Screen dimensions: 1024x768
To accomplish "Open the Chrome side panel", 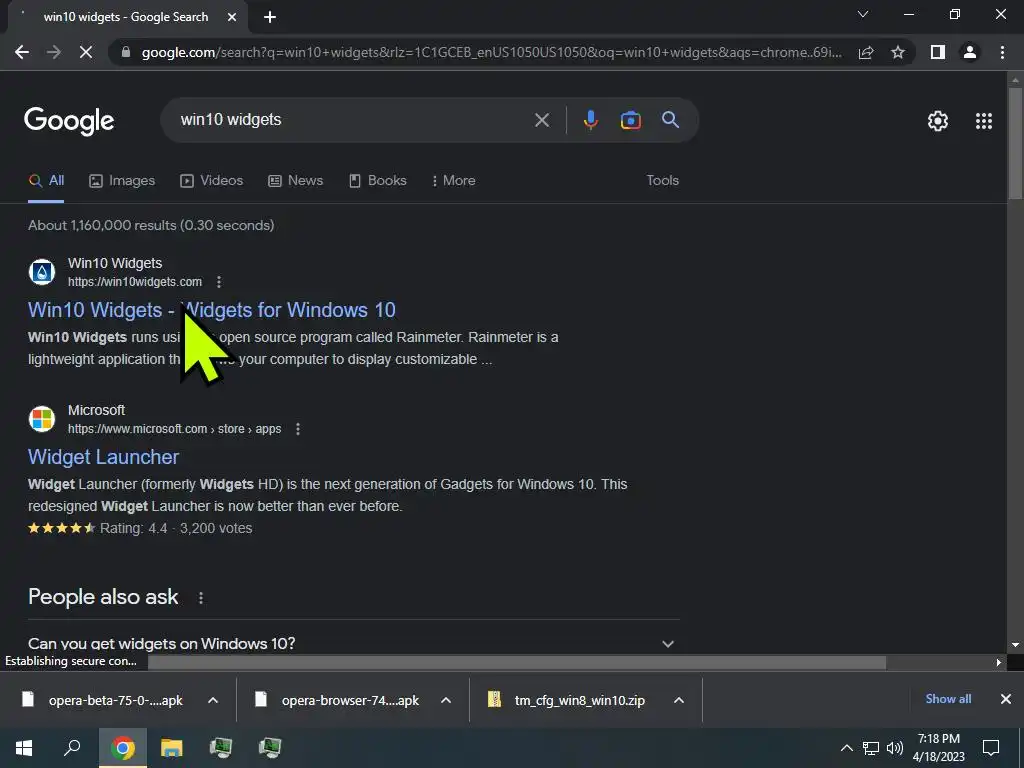I will click(938, 52).
